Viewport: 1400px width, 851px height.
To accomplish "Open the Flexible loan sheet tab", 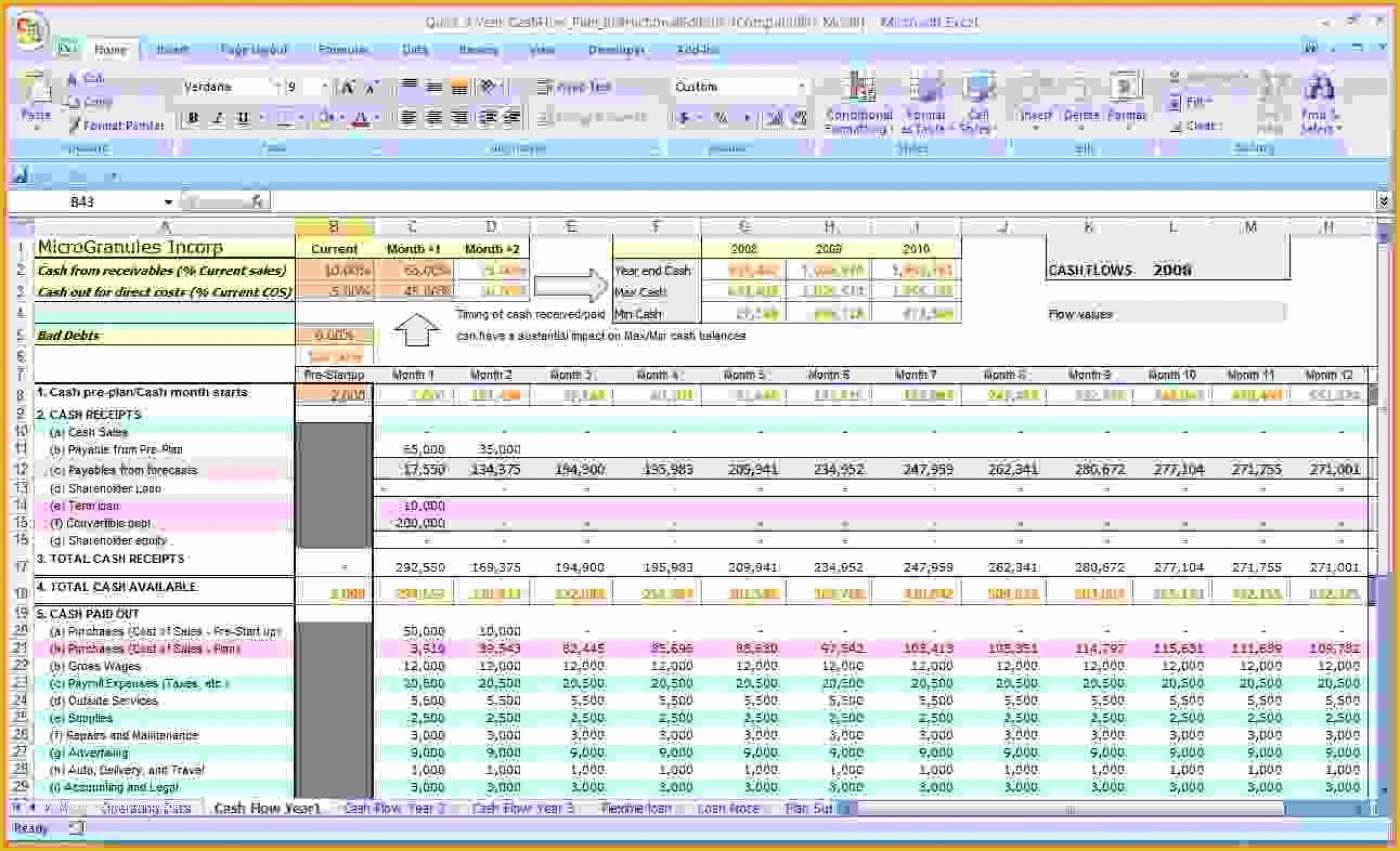I will (636, 808).
